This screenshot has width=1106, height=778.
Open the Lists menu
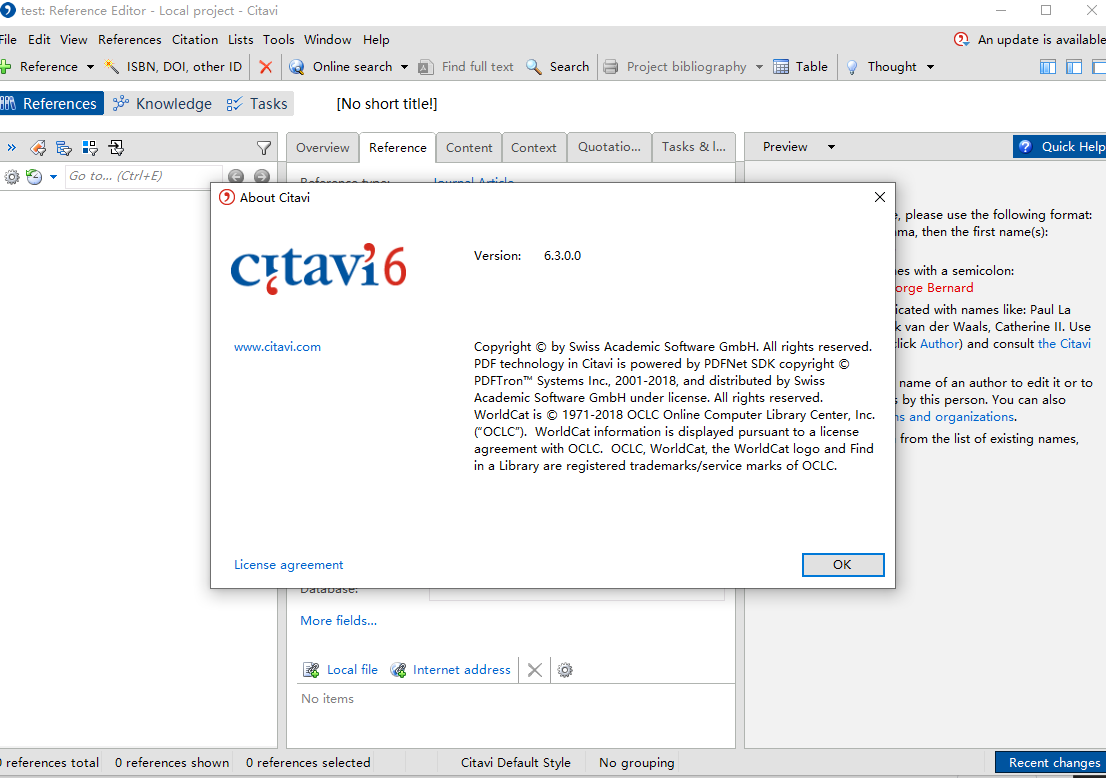coord(241,39)
